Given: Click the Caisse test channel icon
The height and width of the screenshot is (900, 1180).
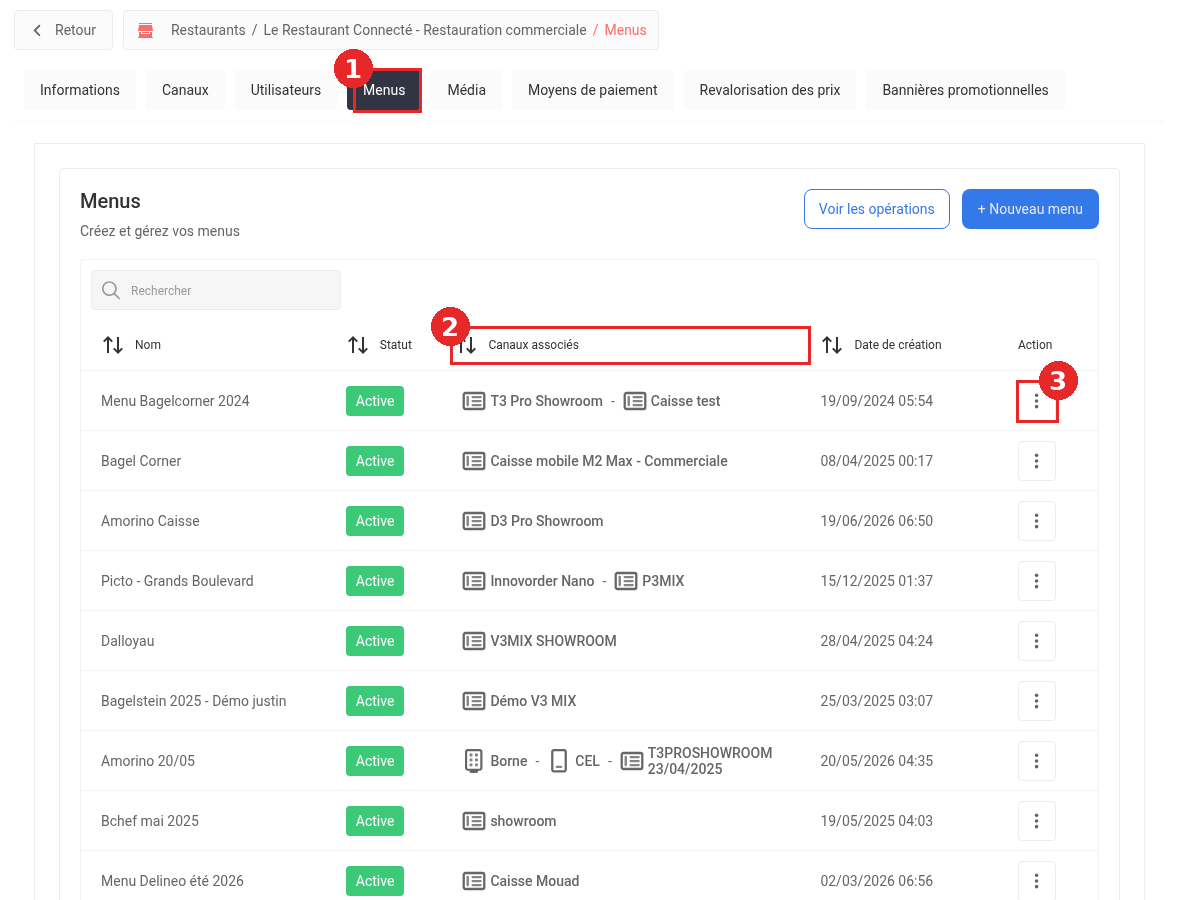Looking at the screenshot, I should 634,401.
